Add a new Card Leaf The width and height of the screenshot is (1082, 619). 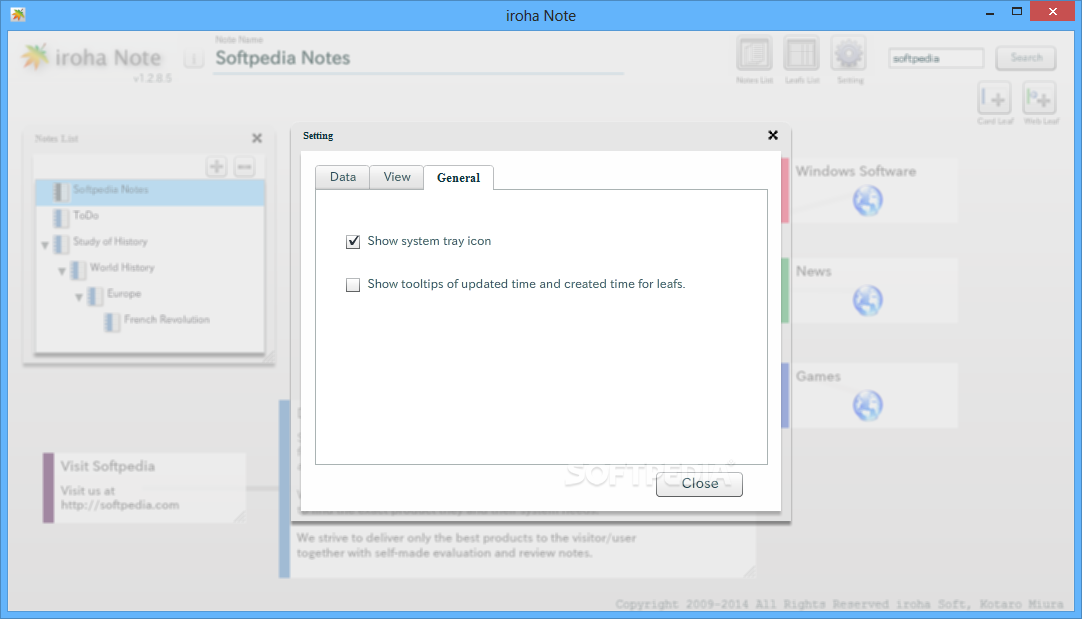(x=994, y=98)
